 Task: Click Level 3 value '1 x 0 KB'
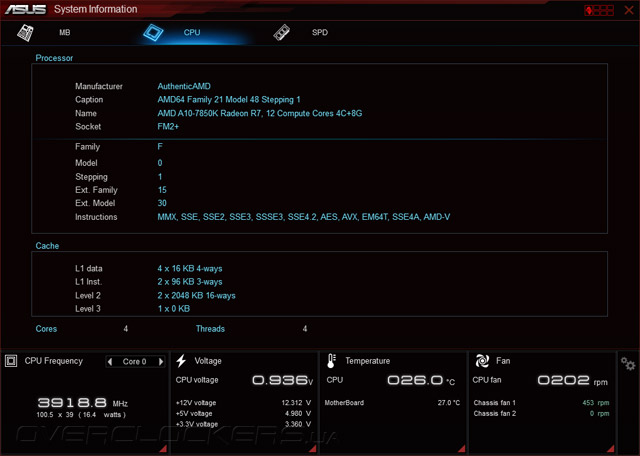point(174,309)
